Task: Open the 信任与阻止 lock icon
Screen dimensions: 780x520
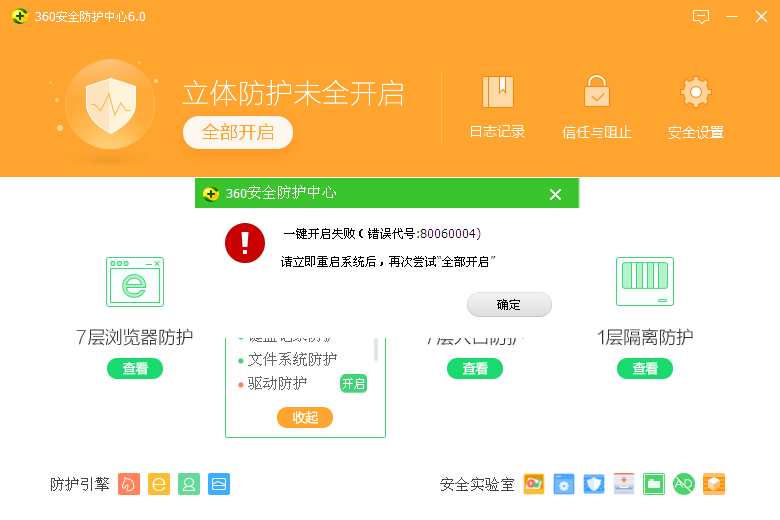Action: (596, 91)
